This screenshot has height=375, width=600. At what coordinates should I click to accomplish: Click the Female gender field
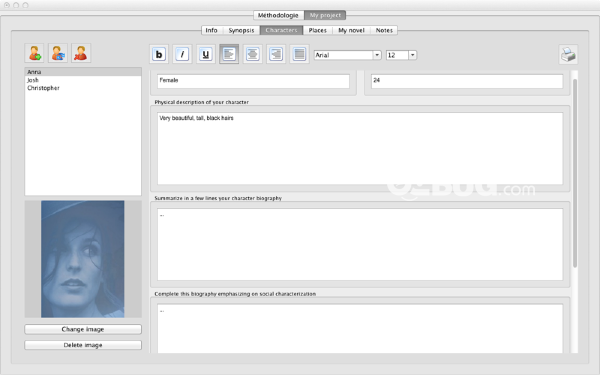(x=253, y=81)
